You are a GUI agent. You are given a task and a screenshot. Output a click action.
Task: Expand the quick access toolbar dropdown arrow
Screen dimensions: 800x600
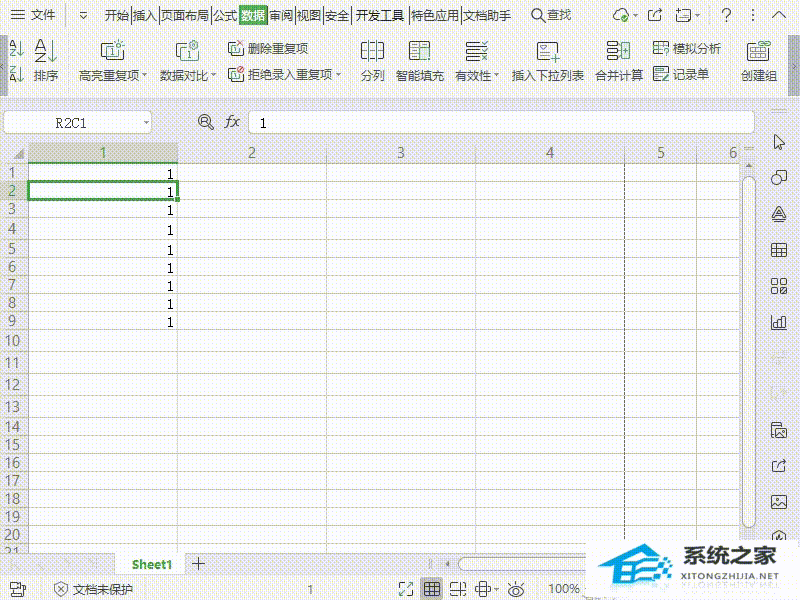pyautogui.click(x=83, y=16)
